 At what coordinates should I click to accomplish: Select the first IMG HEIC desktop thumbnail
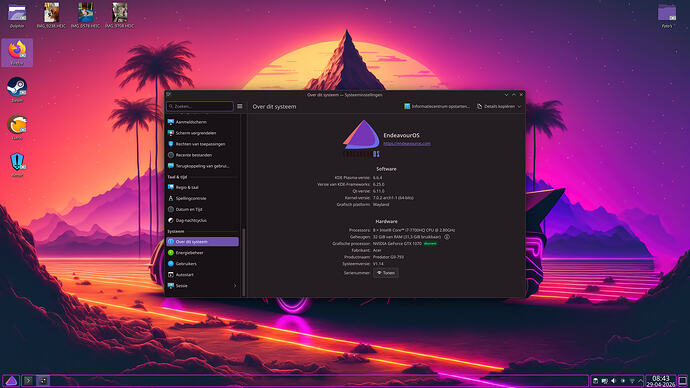(x=51, y=16)
